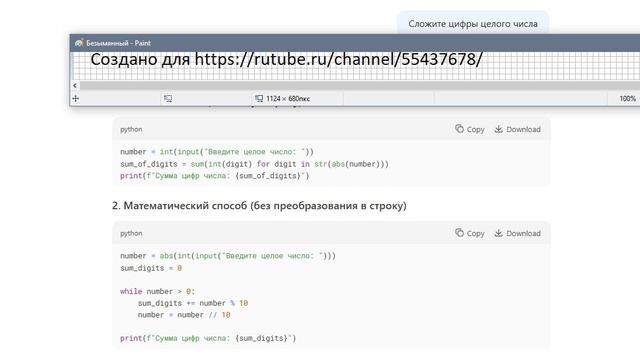
Task: Click the left scroll arrow in Paint
Action: 75,85
